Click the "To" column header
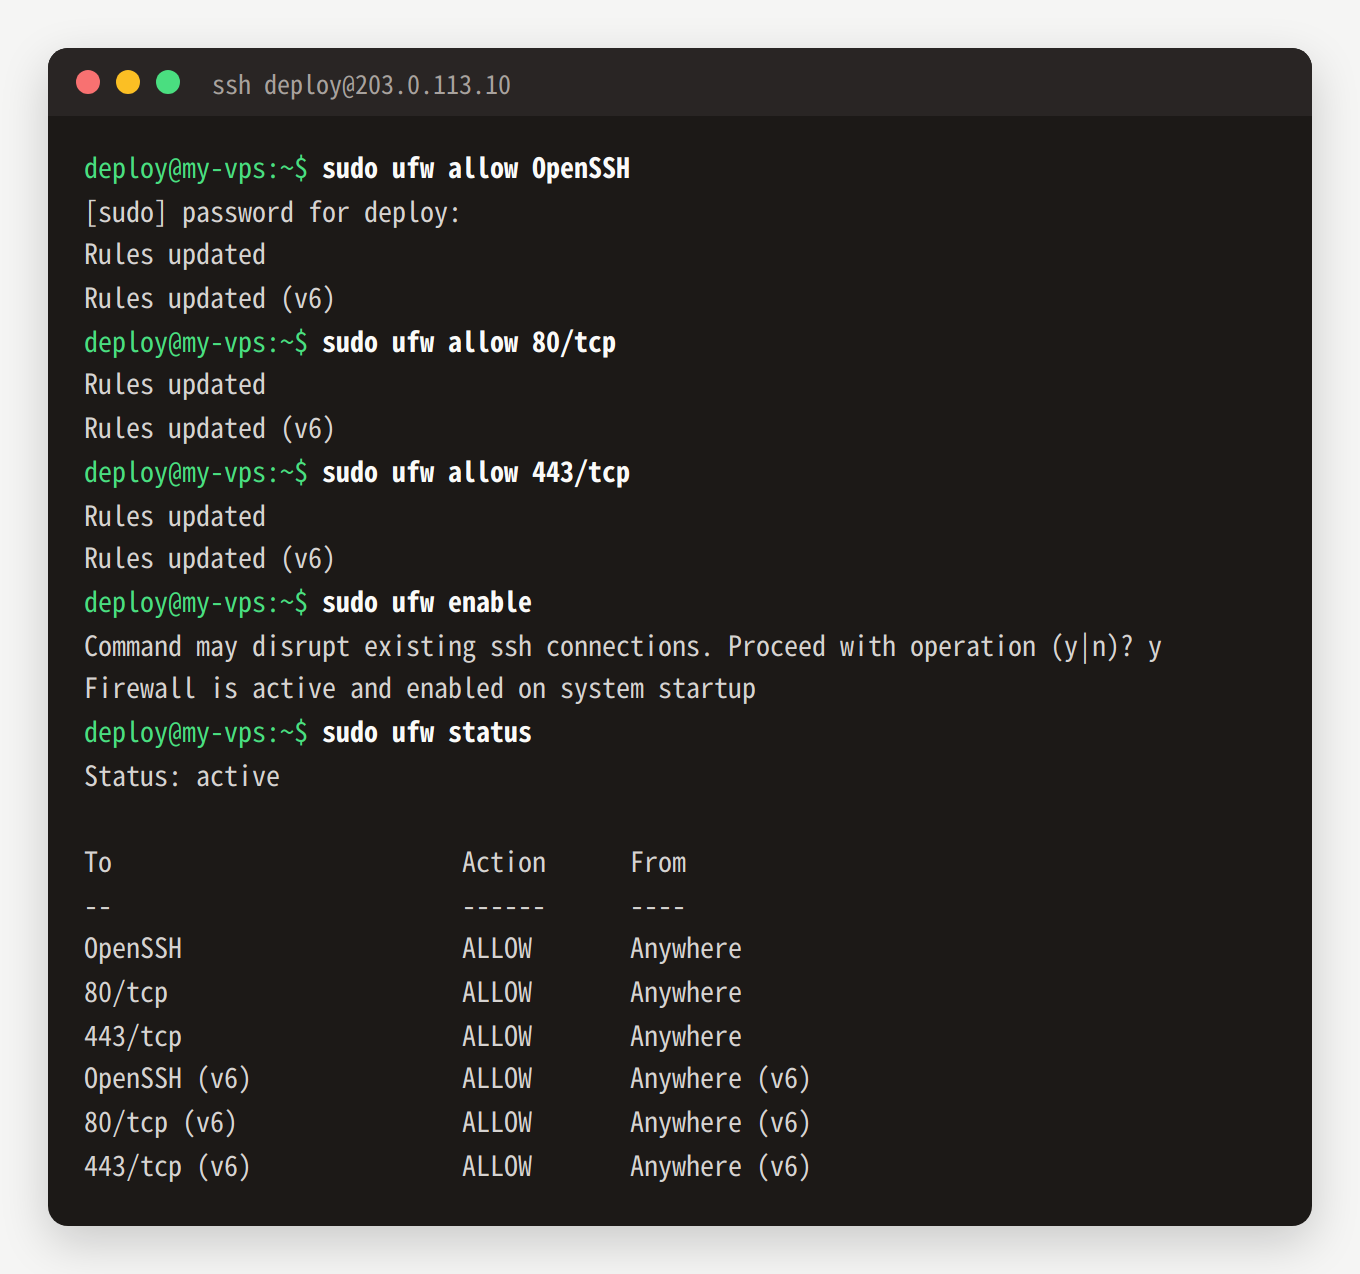 pyautogui.click(x=98, y=863)
